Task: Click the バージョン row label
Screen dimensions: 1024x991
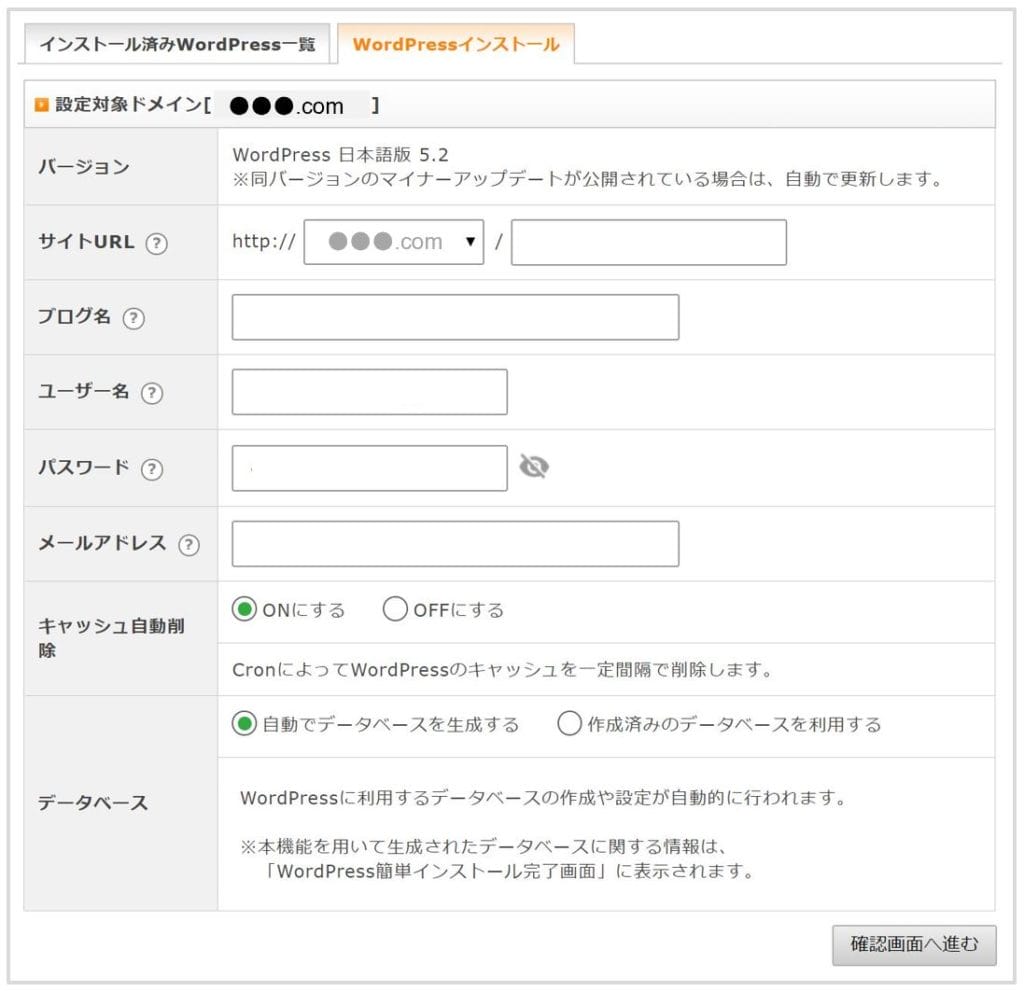Action: (84, 167)
